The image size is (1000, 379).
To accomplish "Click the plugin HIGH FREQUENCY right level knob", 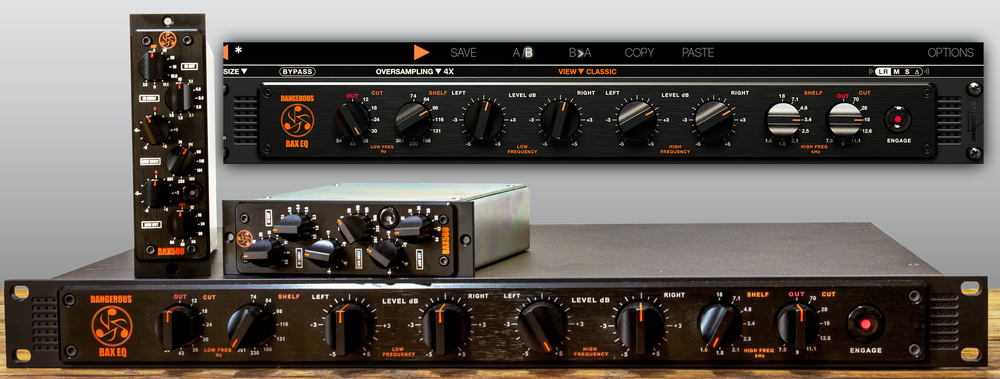I will click(x=713, y=119).
